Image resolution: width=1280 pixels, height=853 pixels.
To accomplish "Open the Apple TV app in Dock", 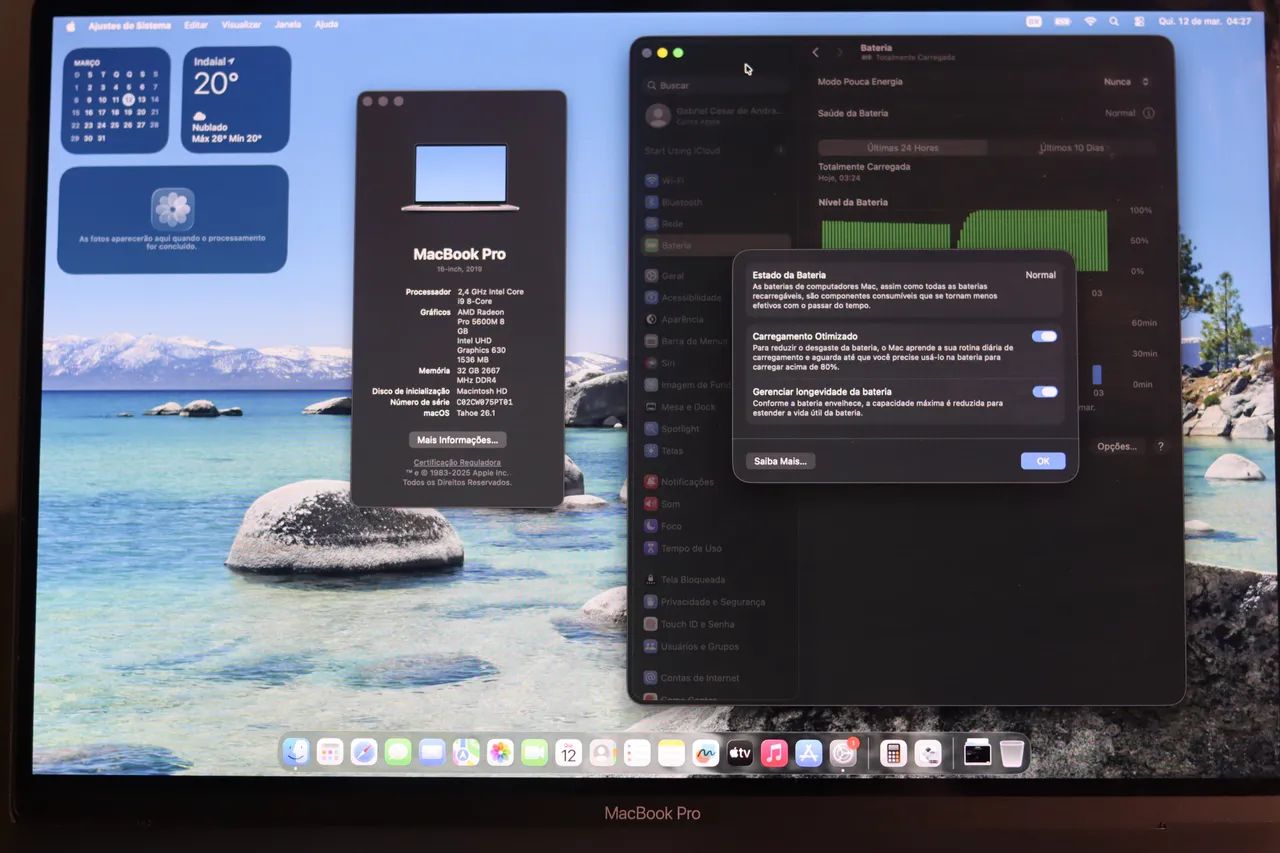I will pos(740,752).
